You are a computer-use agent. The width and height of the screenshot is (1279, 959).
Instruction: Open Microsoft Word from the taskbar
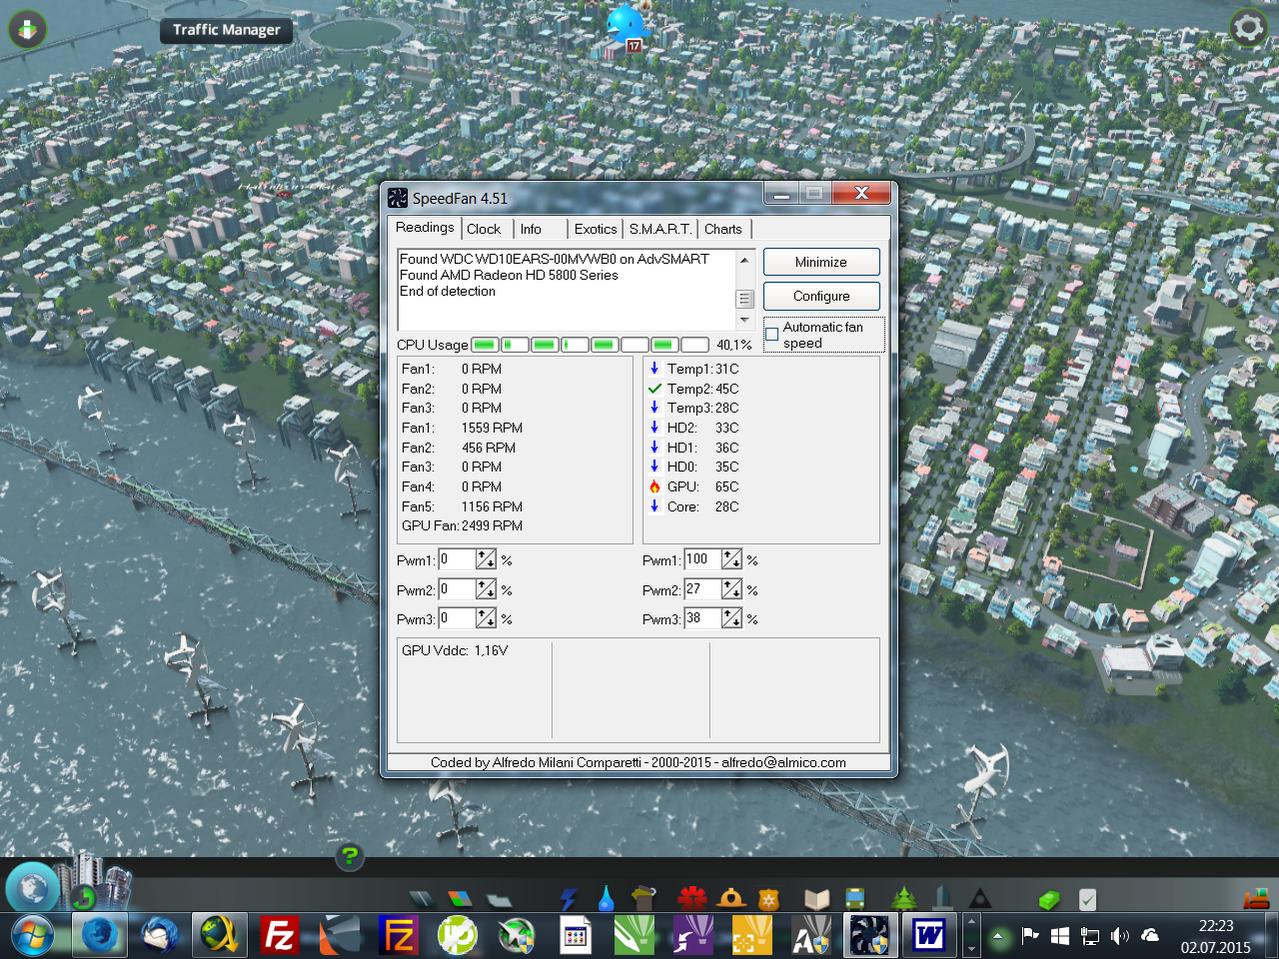[929, 936]
